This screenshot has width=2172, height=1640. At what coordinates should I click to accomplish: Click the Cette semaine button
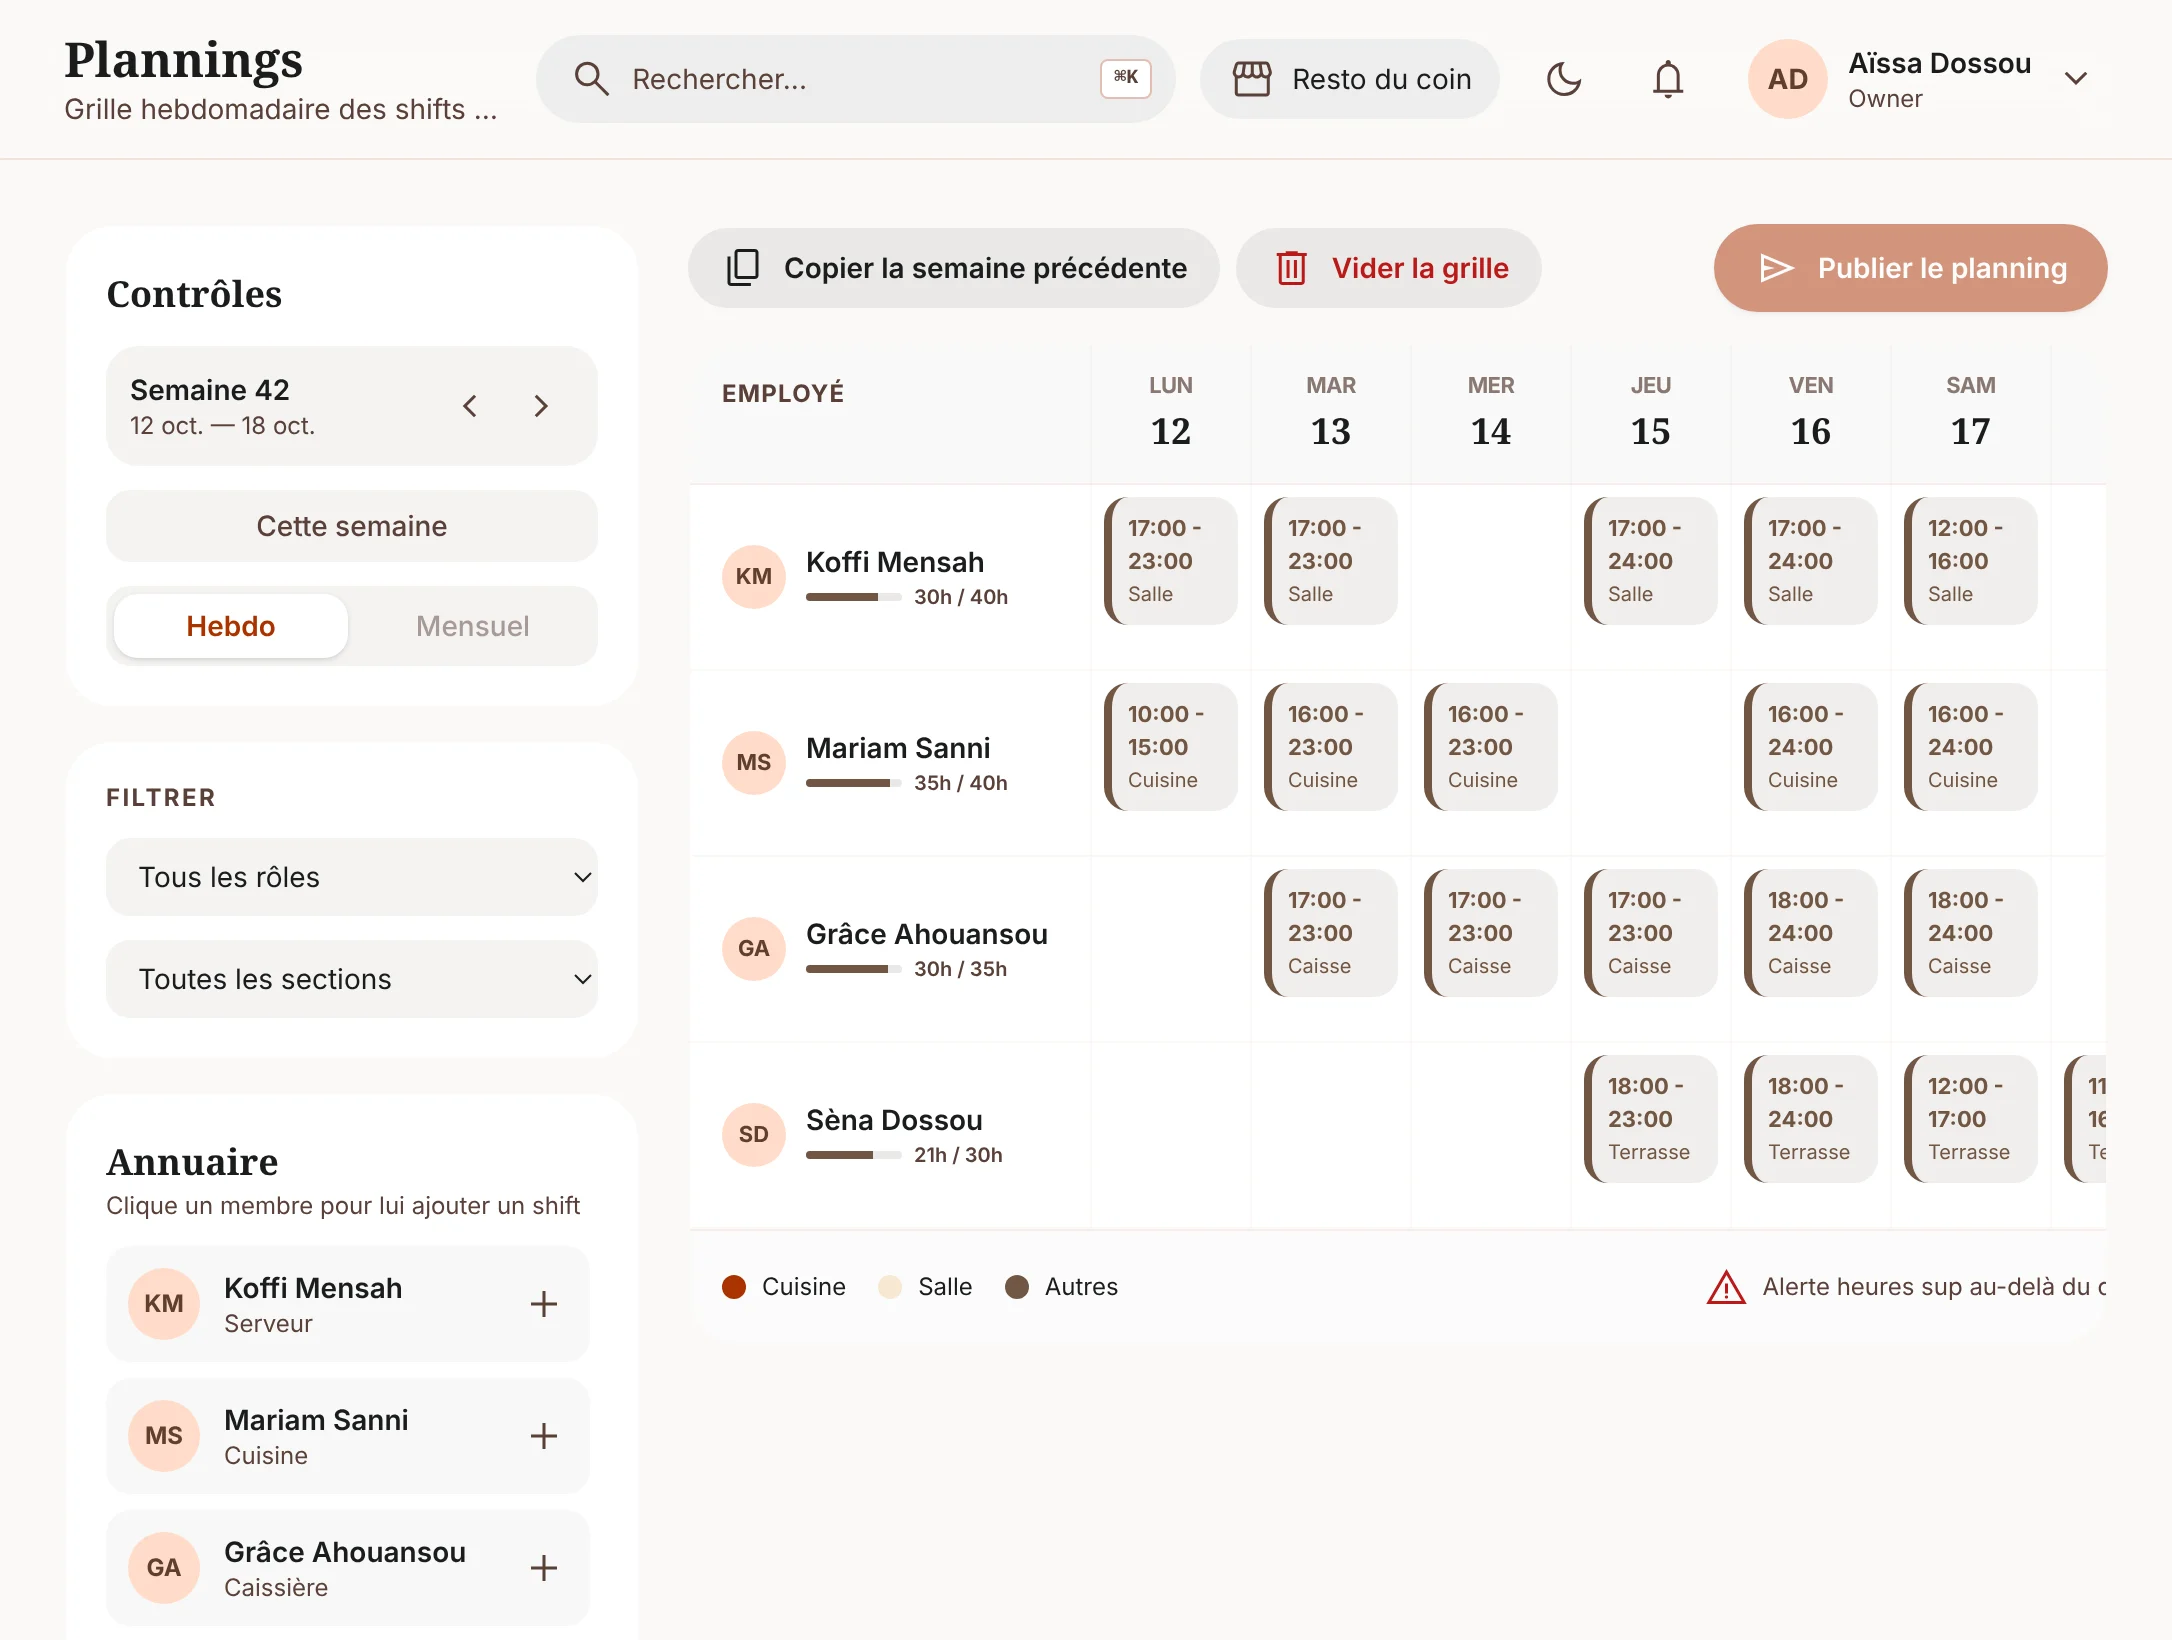(352, 526)
